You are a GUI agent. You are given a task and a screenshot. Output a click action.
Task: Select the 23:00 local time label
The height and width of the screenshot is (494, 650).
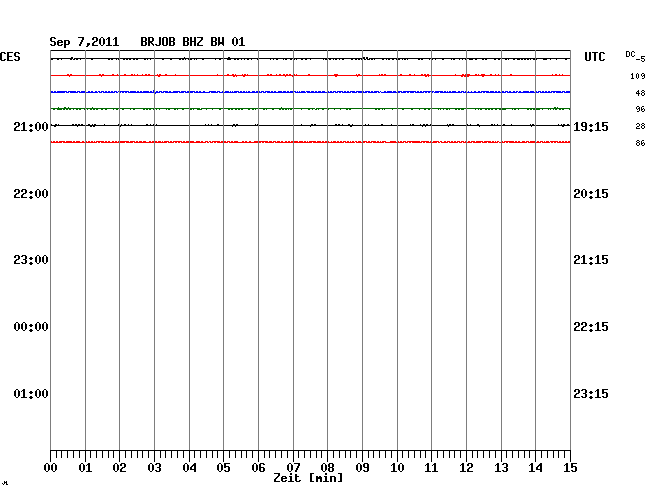[31, 260]
